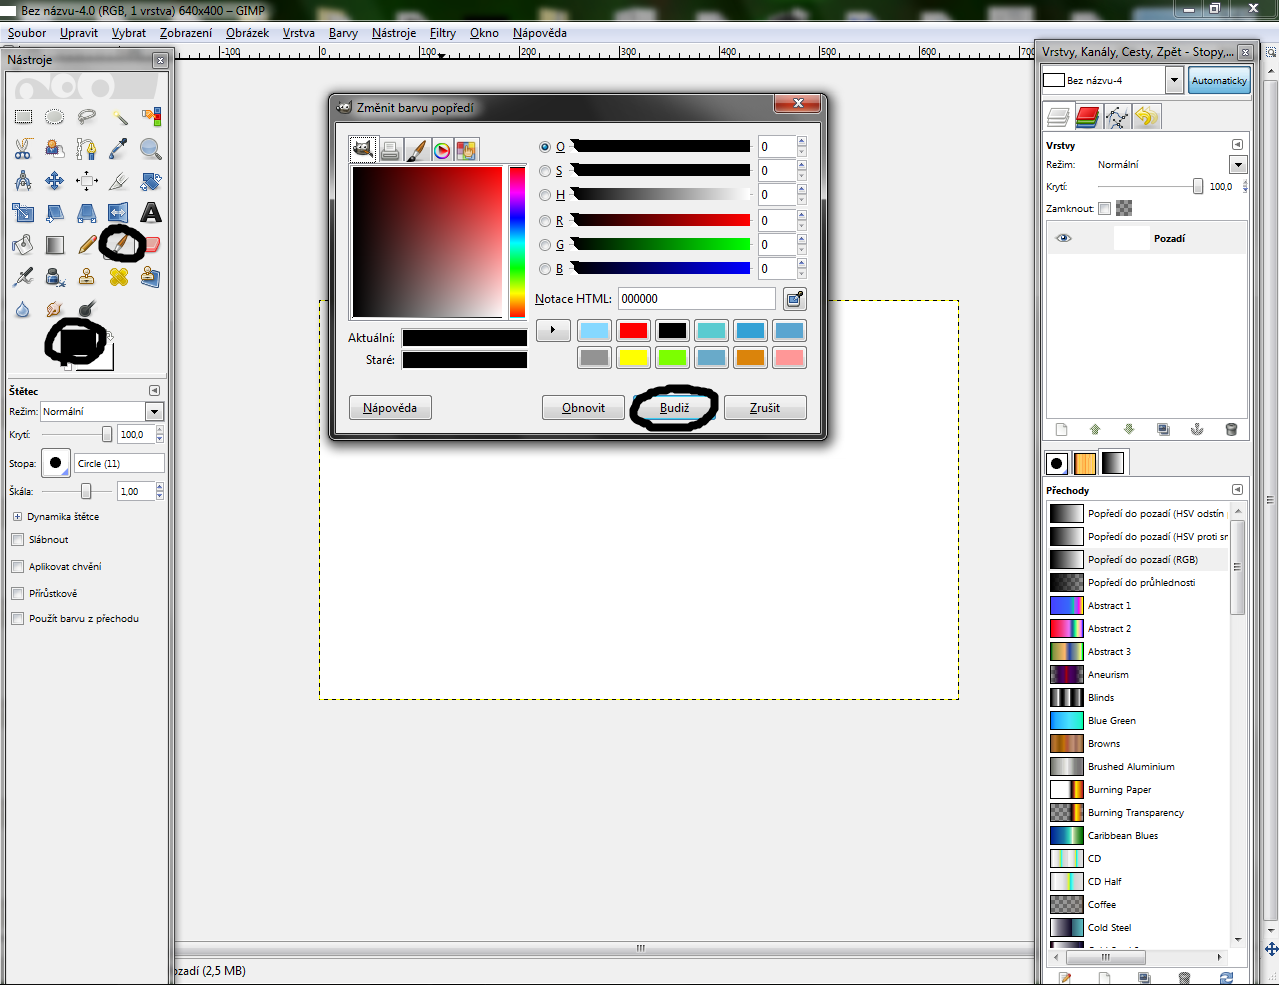Click the Zrušit button
Image resolution: width=1279 pixels, height=985 pixels.
(764, 408)
